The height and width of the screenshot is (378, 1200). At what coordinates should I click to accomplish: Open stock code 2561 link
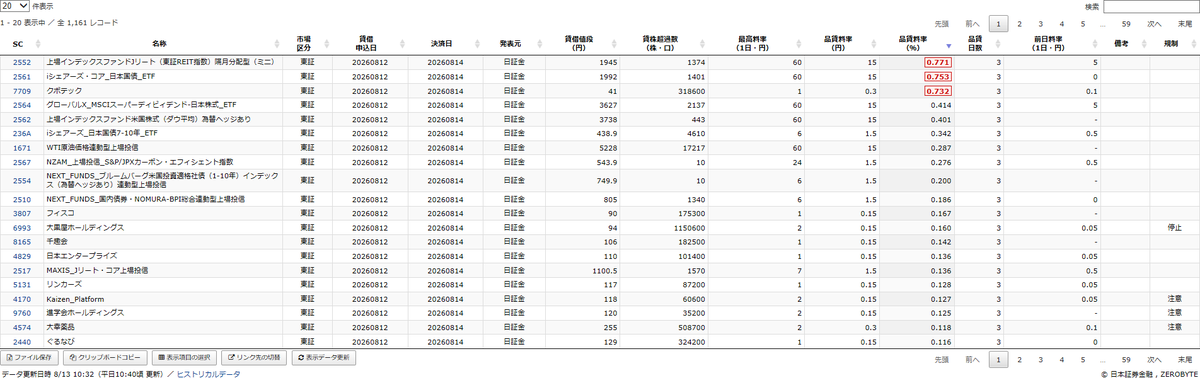click(x=22, y=76)
